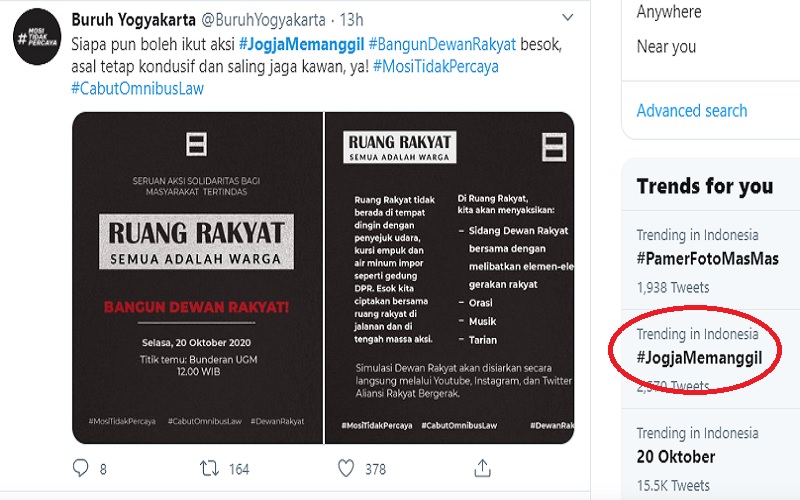Open the Buruh Yogyakarta display name
The width and height of the screenshot is (800, 500).
pyautogui.click(x=133, y=19)
